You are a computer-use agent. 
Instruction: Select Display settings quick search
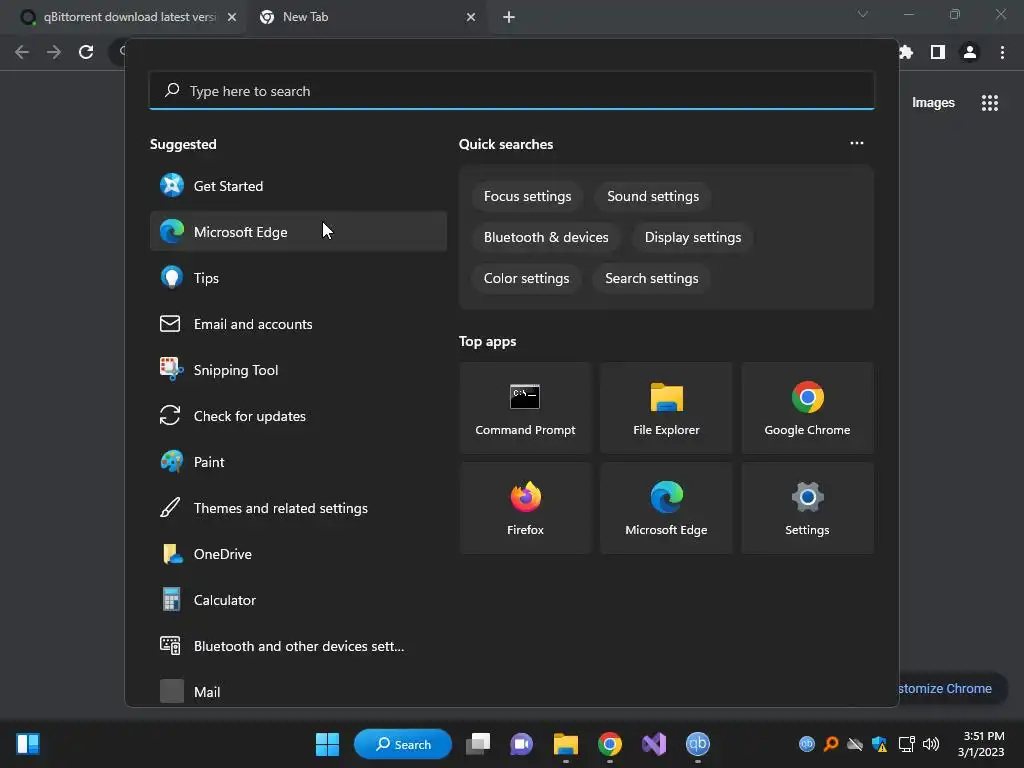coord(693,238)
